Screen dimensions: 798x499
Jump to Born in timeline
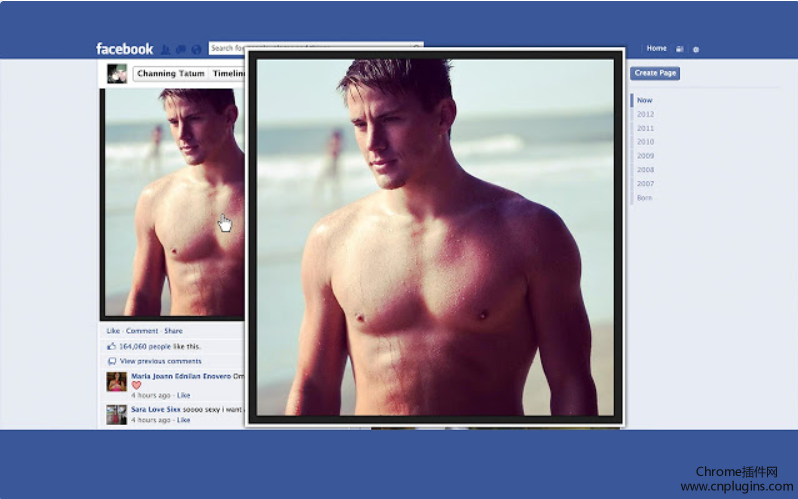[644, 198]
